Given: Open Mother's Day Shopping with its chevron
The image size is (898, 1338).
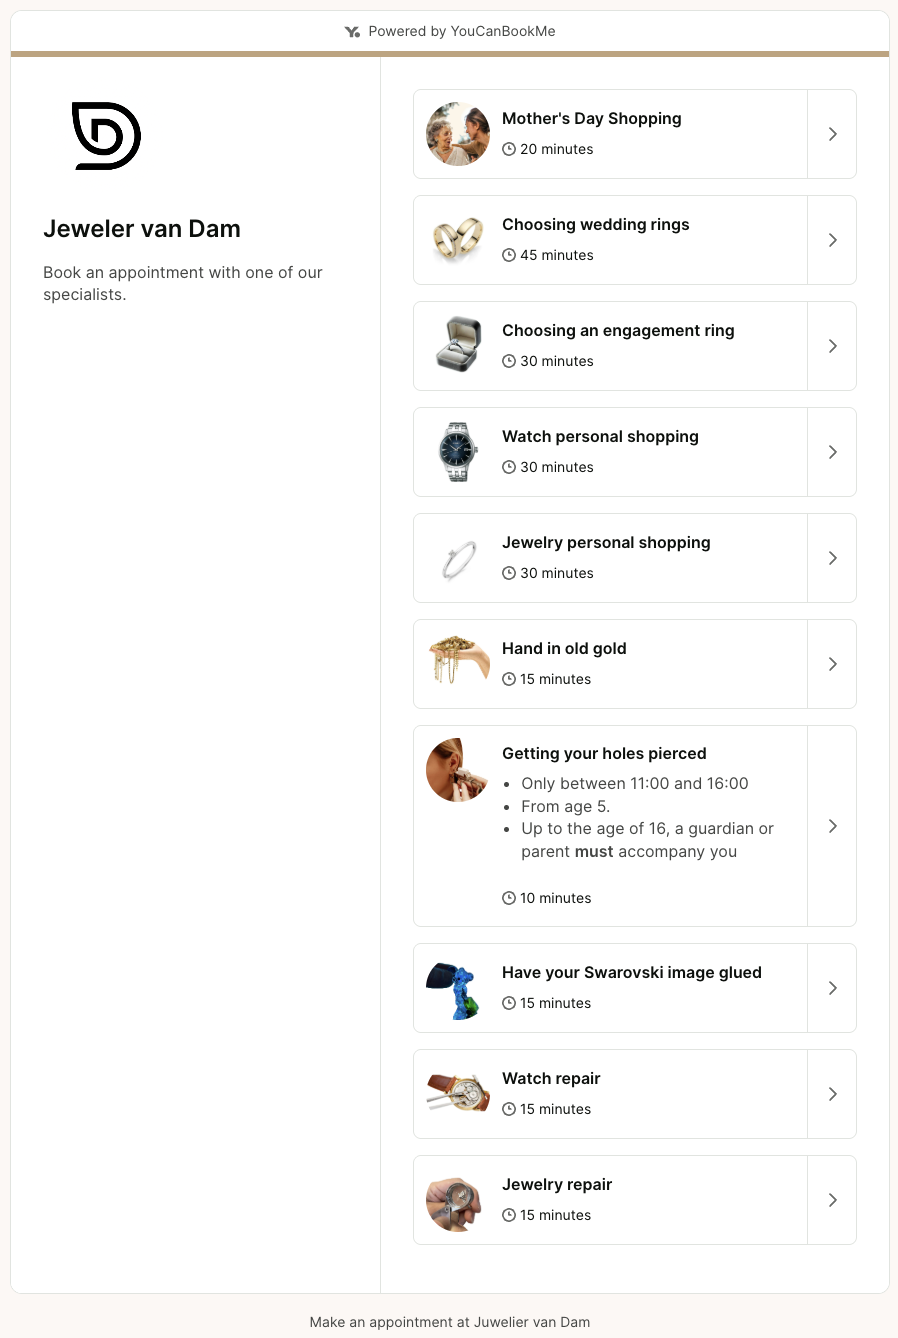Looking at the screenshot, I should (832, 134).
